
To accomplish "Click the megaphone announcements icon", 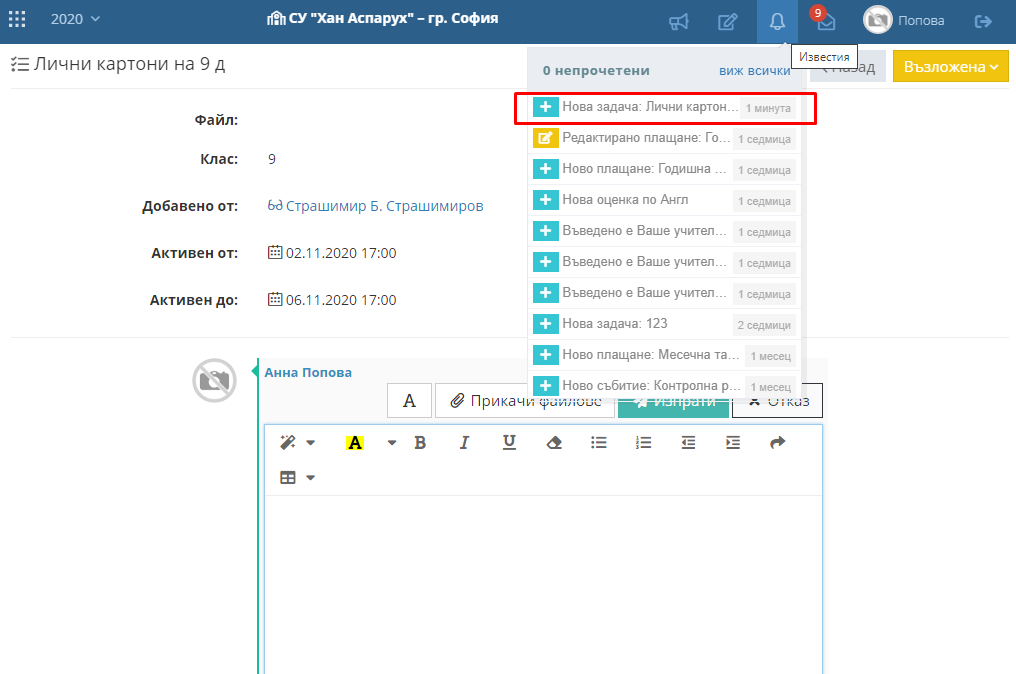I will (679, 21).
